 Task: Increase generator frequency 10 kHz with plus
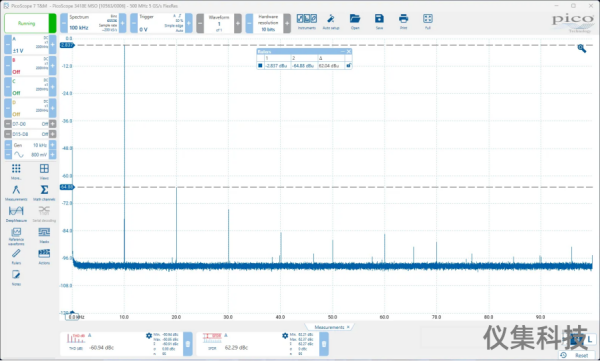tap(52, 145)
